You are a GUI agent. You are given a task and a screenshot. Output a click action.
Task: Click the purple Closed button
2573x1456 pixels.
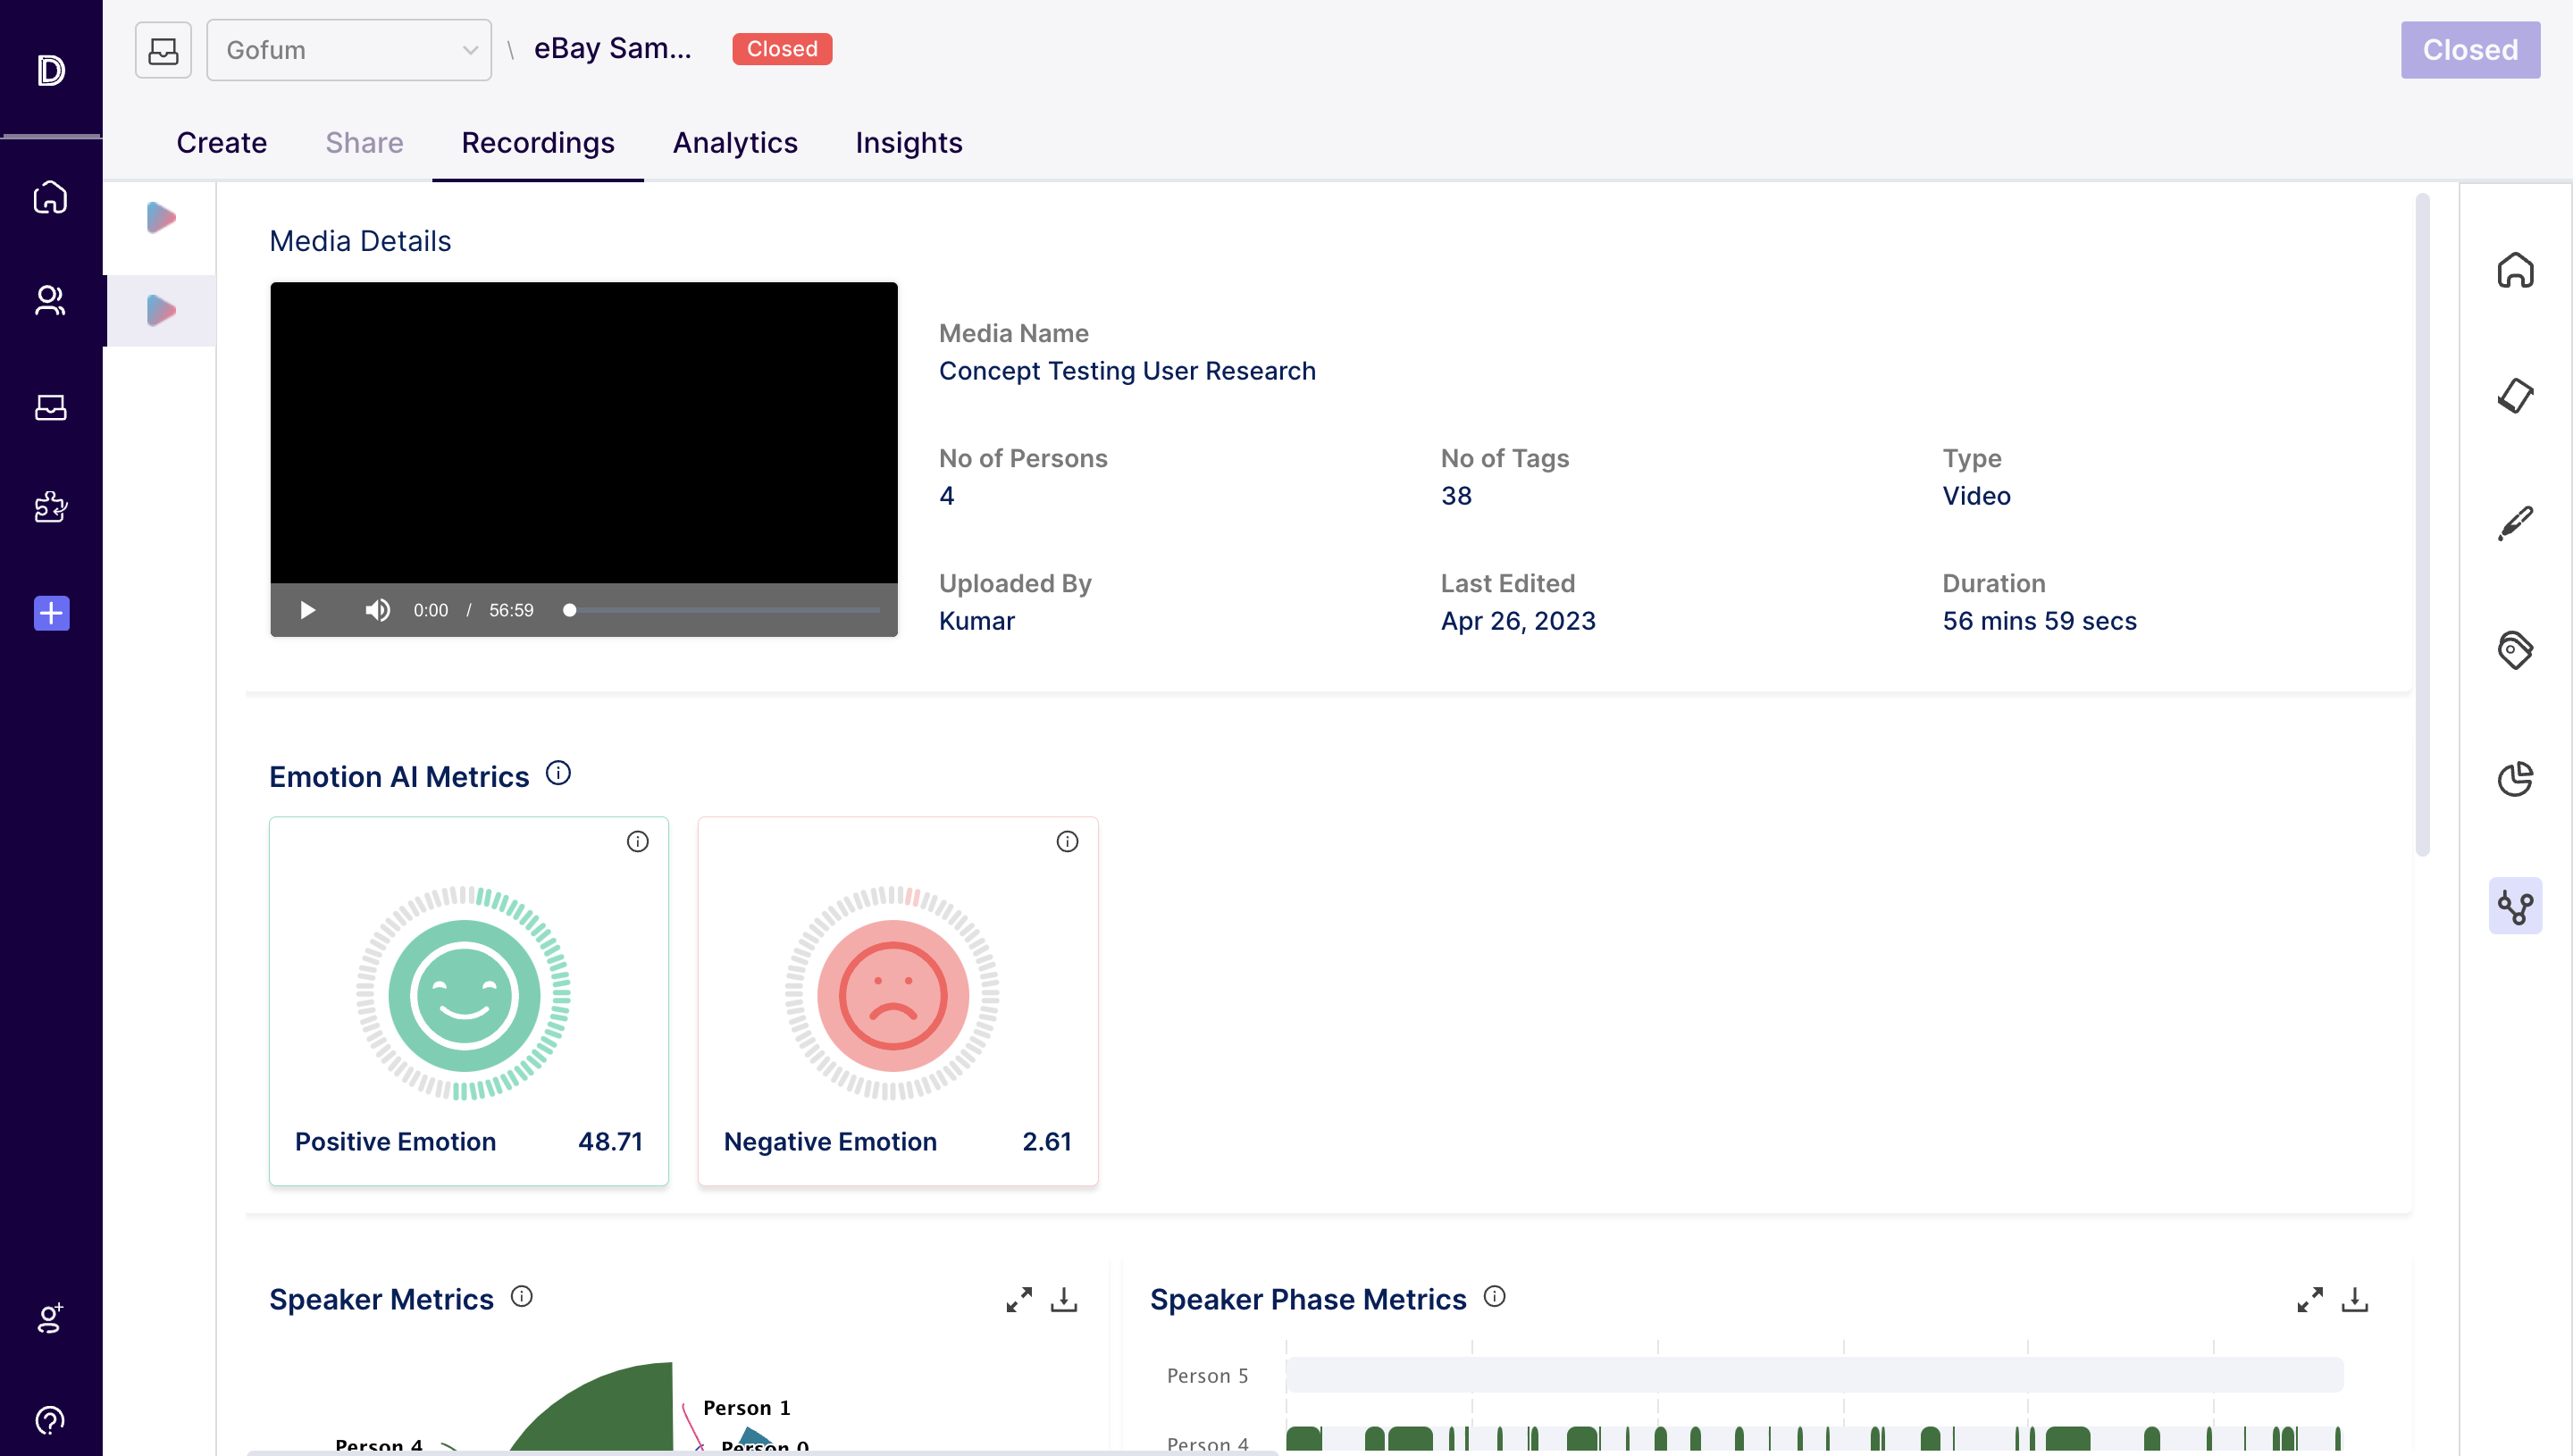click(x=2470, y=50)
